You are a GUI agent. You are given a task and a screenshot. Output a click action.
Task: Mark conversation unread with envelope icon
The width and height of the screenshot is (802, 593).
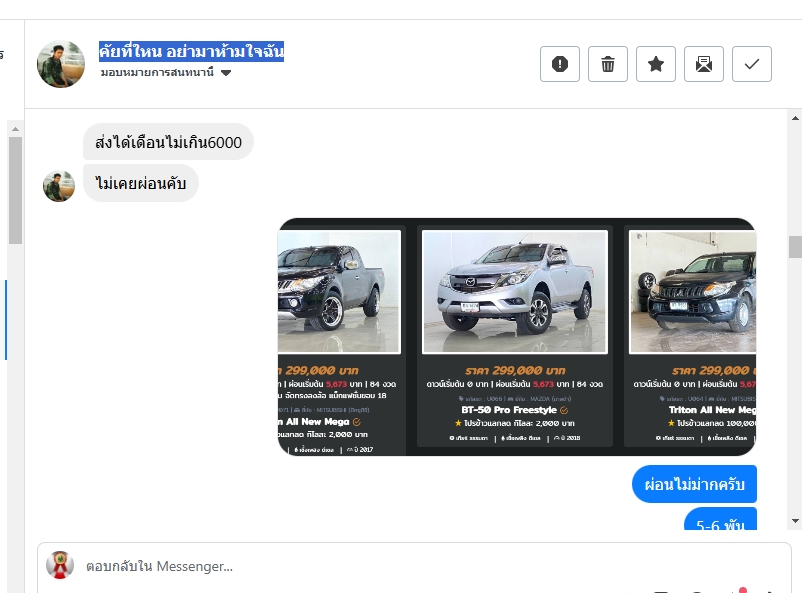pyautogui.click(x=704, y=64)
